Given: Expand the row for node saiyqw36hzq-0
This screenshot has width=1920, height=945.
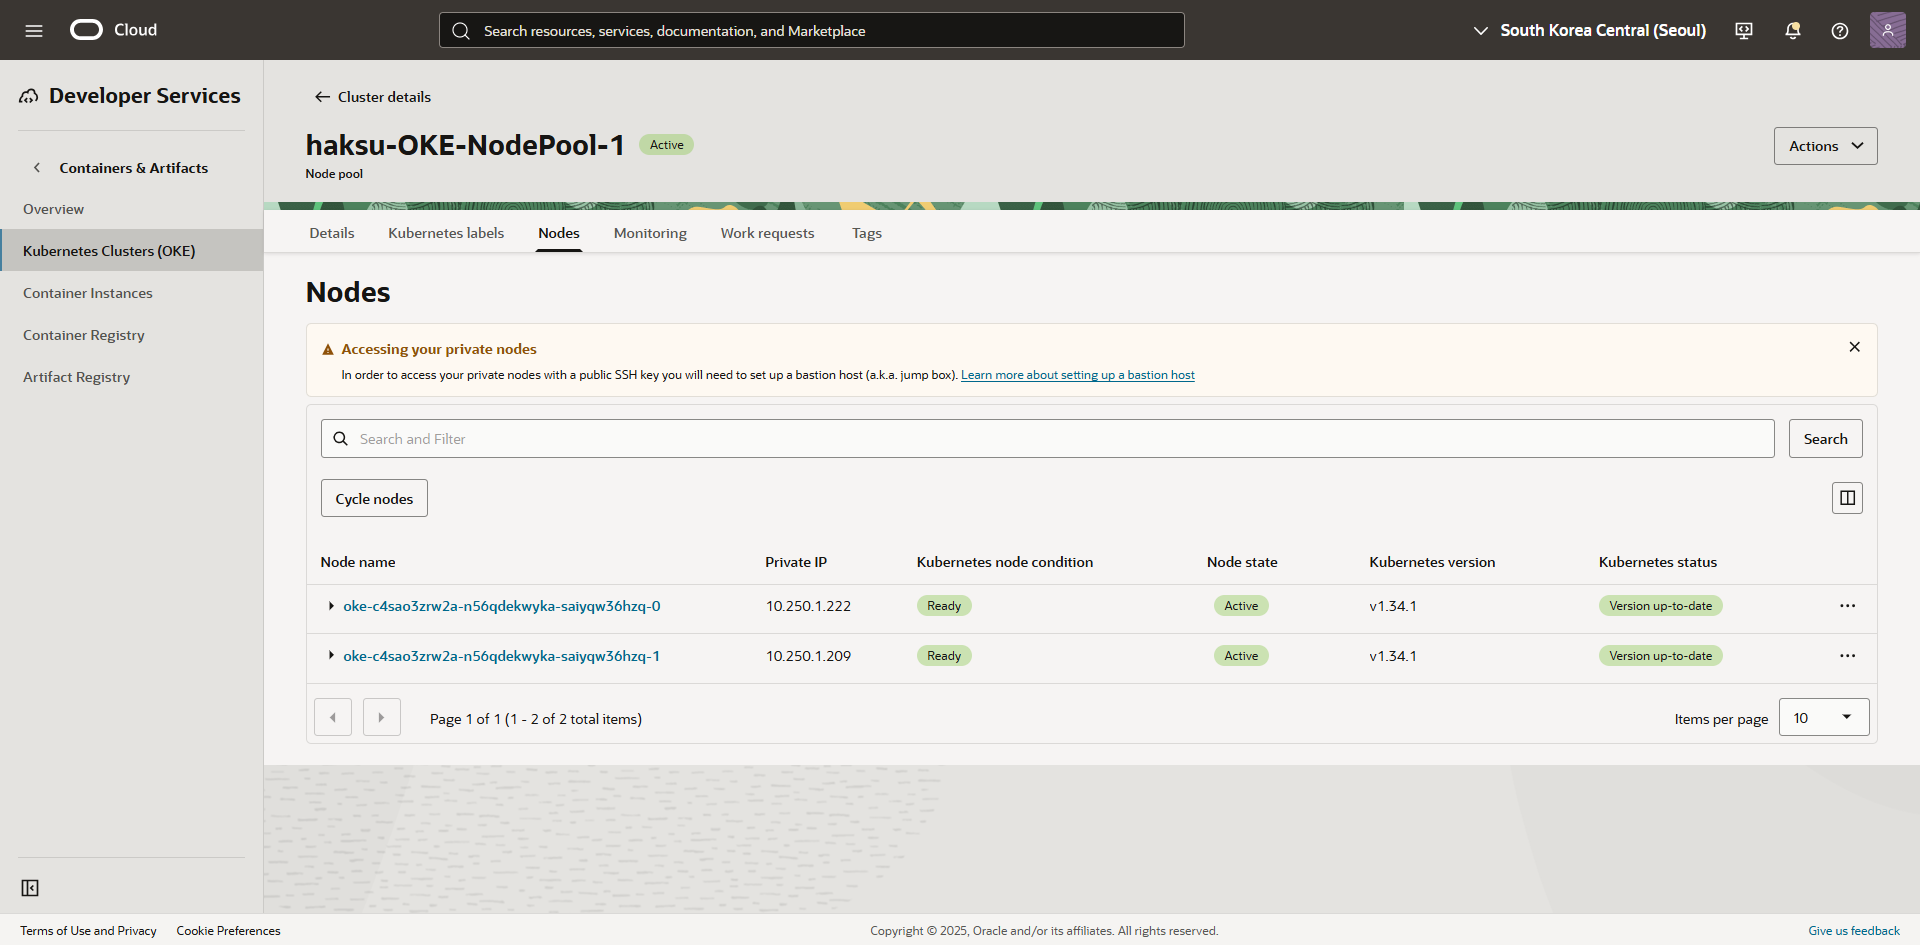Looking at the screenshot, I should pyautogui.click(x=331, y=606).
